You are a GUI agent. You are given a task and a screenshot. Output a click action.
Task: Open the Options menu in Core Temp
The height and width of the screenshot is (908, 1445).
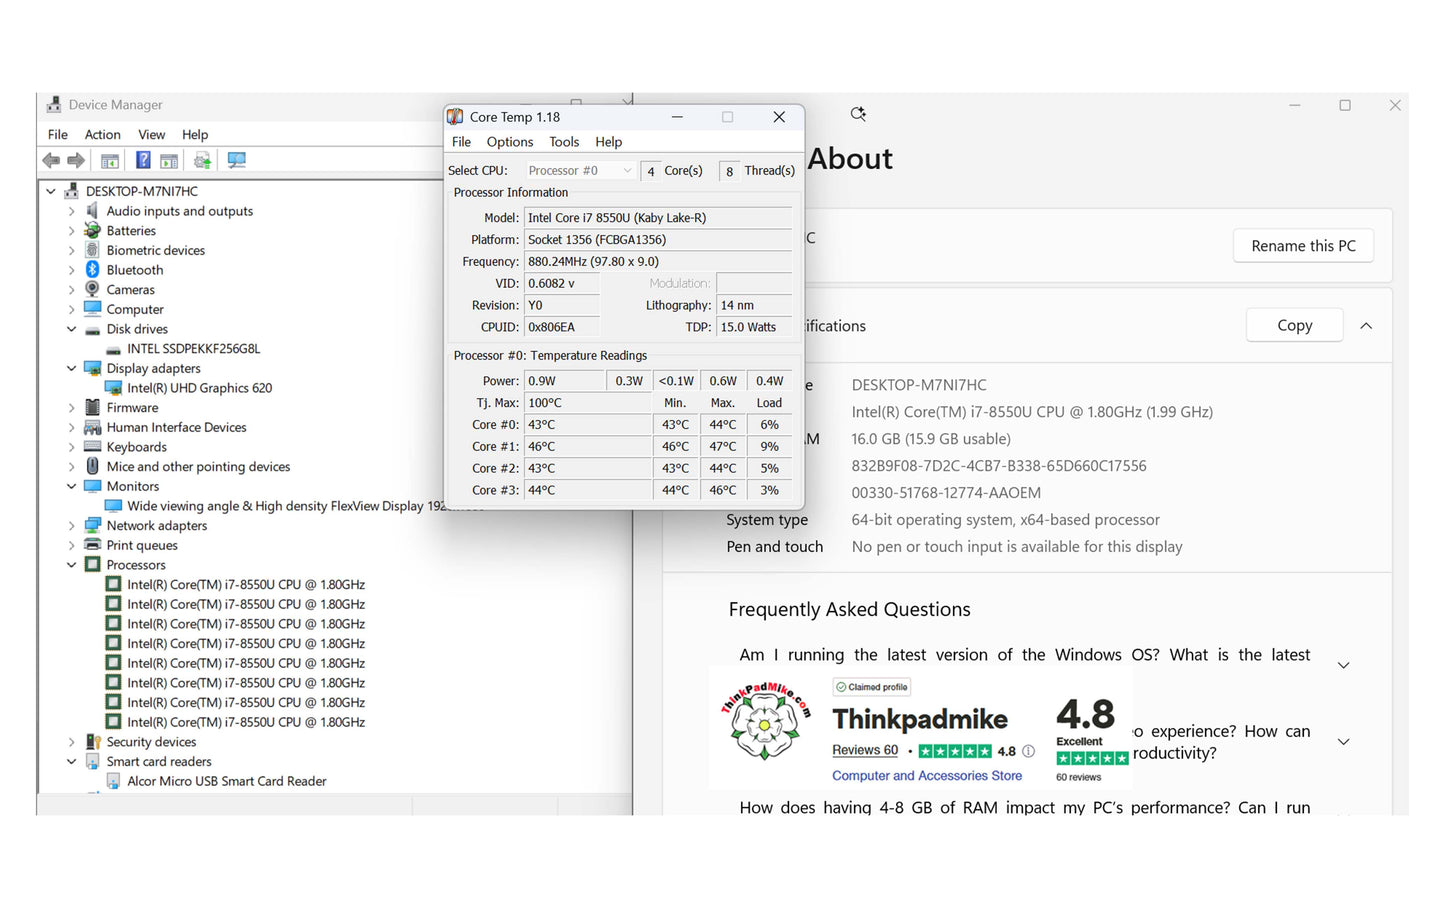(510, 142)
